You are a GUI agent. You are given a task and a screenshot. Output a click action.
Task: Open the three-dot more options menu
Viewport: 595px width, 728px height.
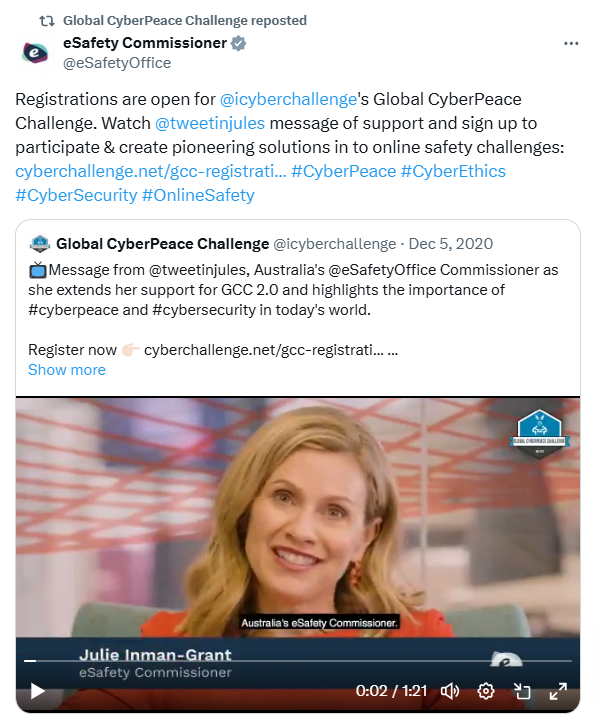tap(571, 43)
